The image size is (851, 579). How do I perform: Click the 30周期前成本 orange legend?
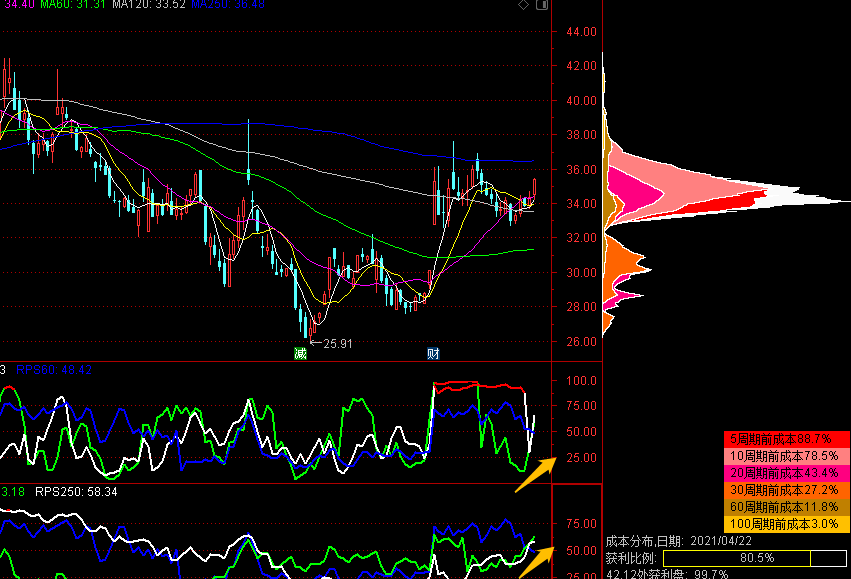tap(786, 490)
